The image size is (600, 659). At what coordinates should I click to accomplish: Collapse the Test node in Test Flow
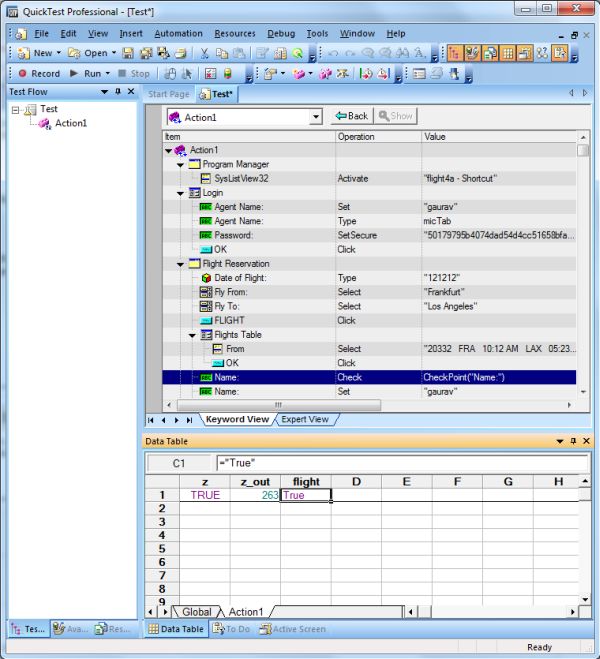click(16, 110)
